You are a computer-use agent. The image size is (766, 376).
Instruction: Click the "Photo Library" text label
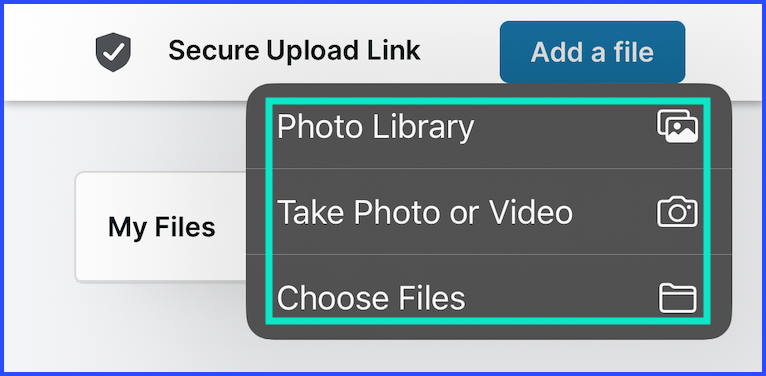[375, 127]
